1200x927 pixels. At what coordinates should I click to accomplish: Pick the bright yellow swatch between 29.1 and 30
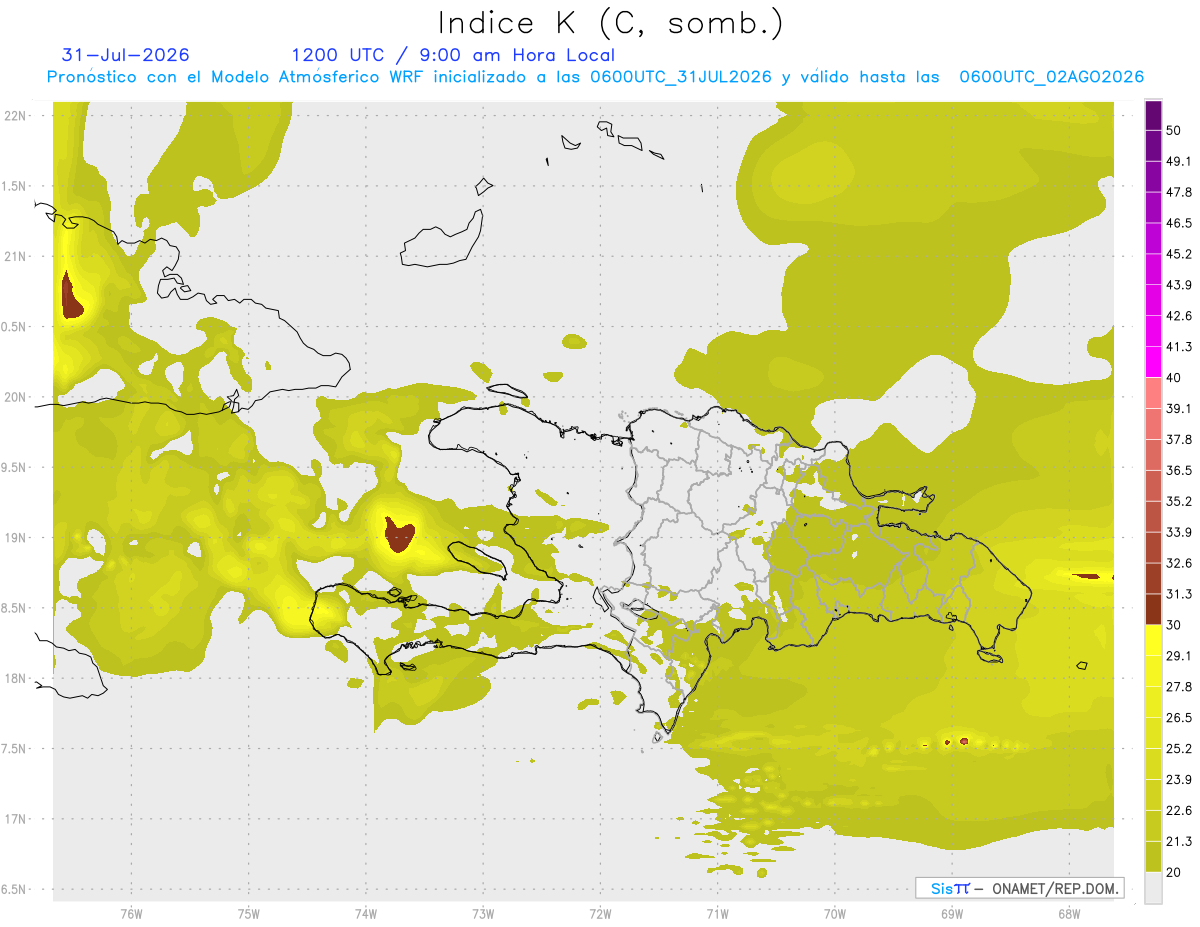pos(1153,640)
